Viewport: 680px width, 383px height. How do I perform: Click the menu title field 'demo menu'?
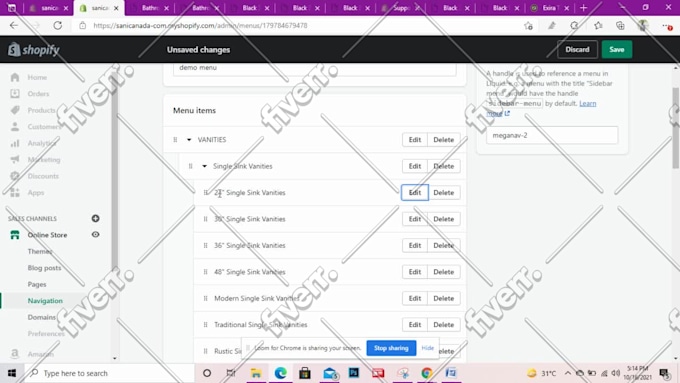tap(314, 69)
